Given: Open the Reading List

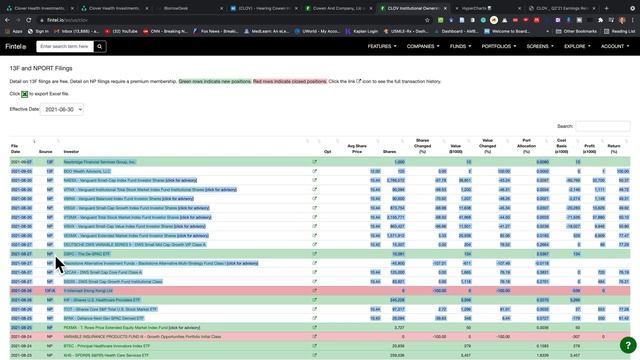Looking at the screenshot, I should (620, 31).
